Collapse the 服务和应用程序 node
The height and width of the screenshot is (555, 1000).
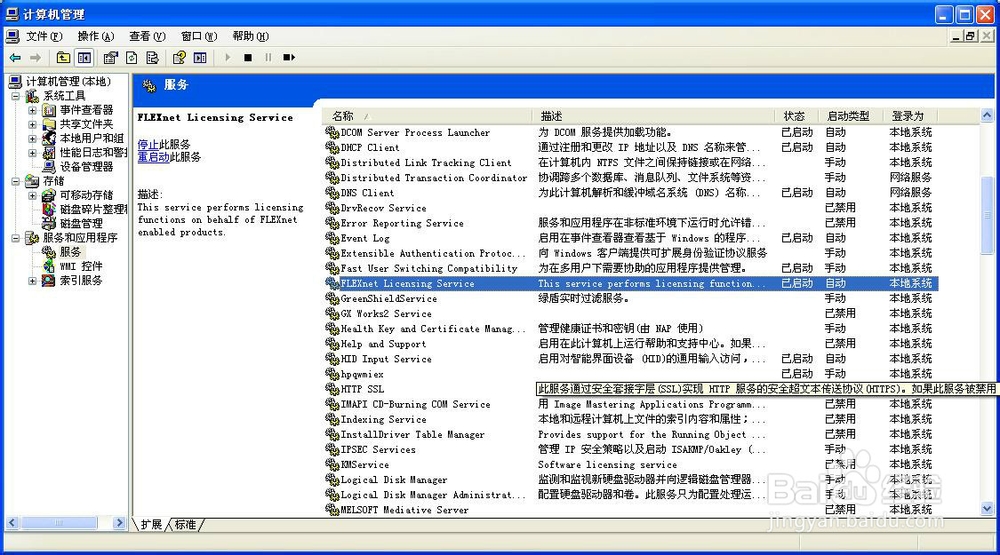tap(15, 238)
